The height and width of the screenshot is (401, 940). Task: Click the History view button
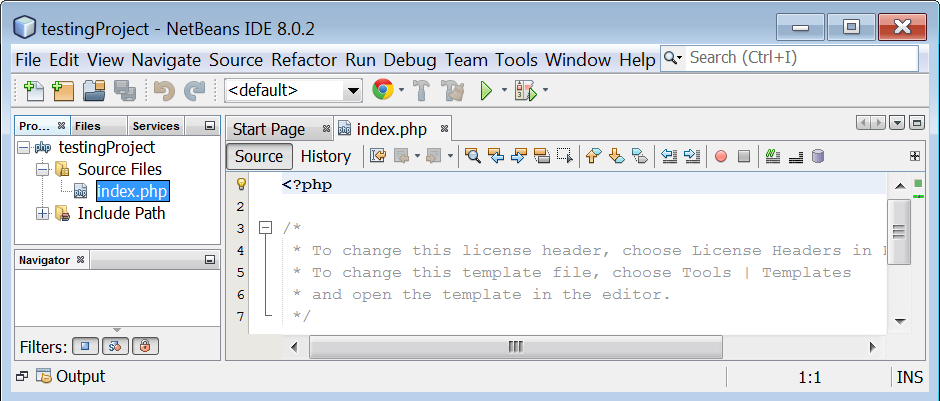326,156
